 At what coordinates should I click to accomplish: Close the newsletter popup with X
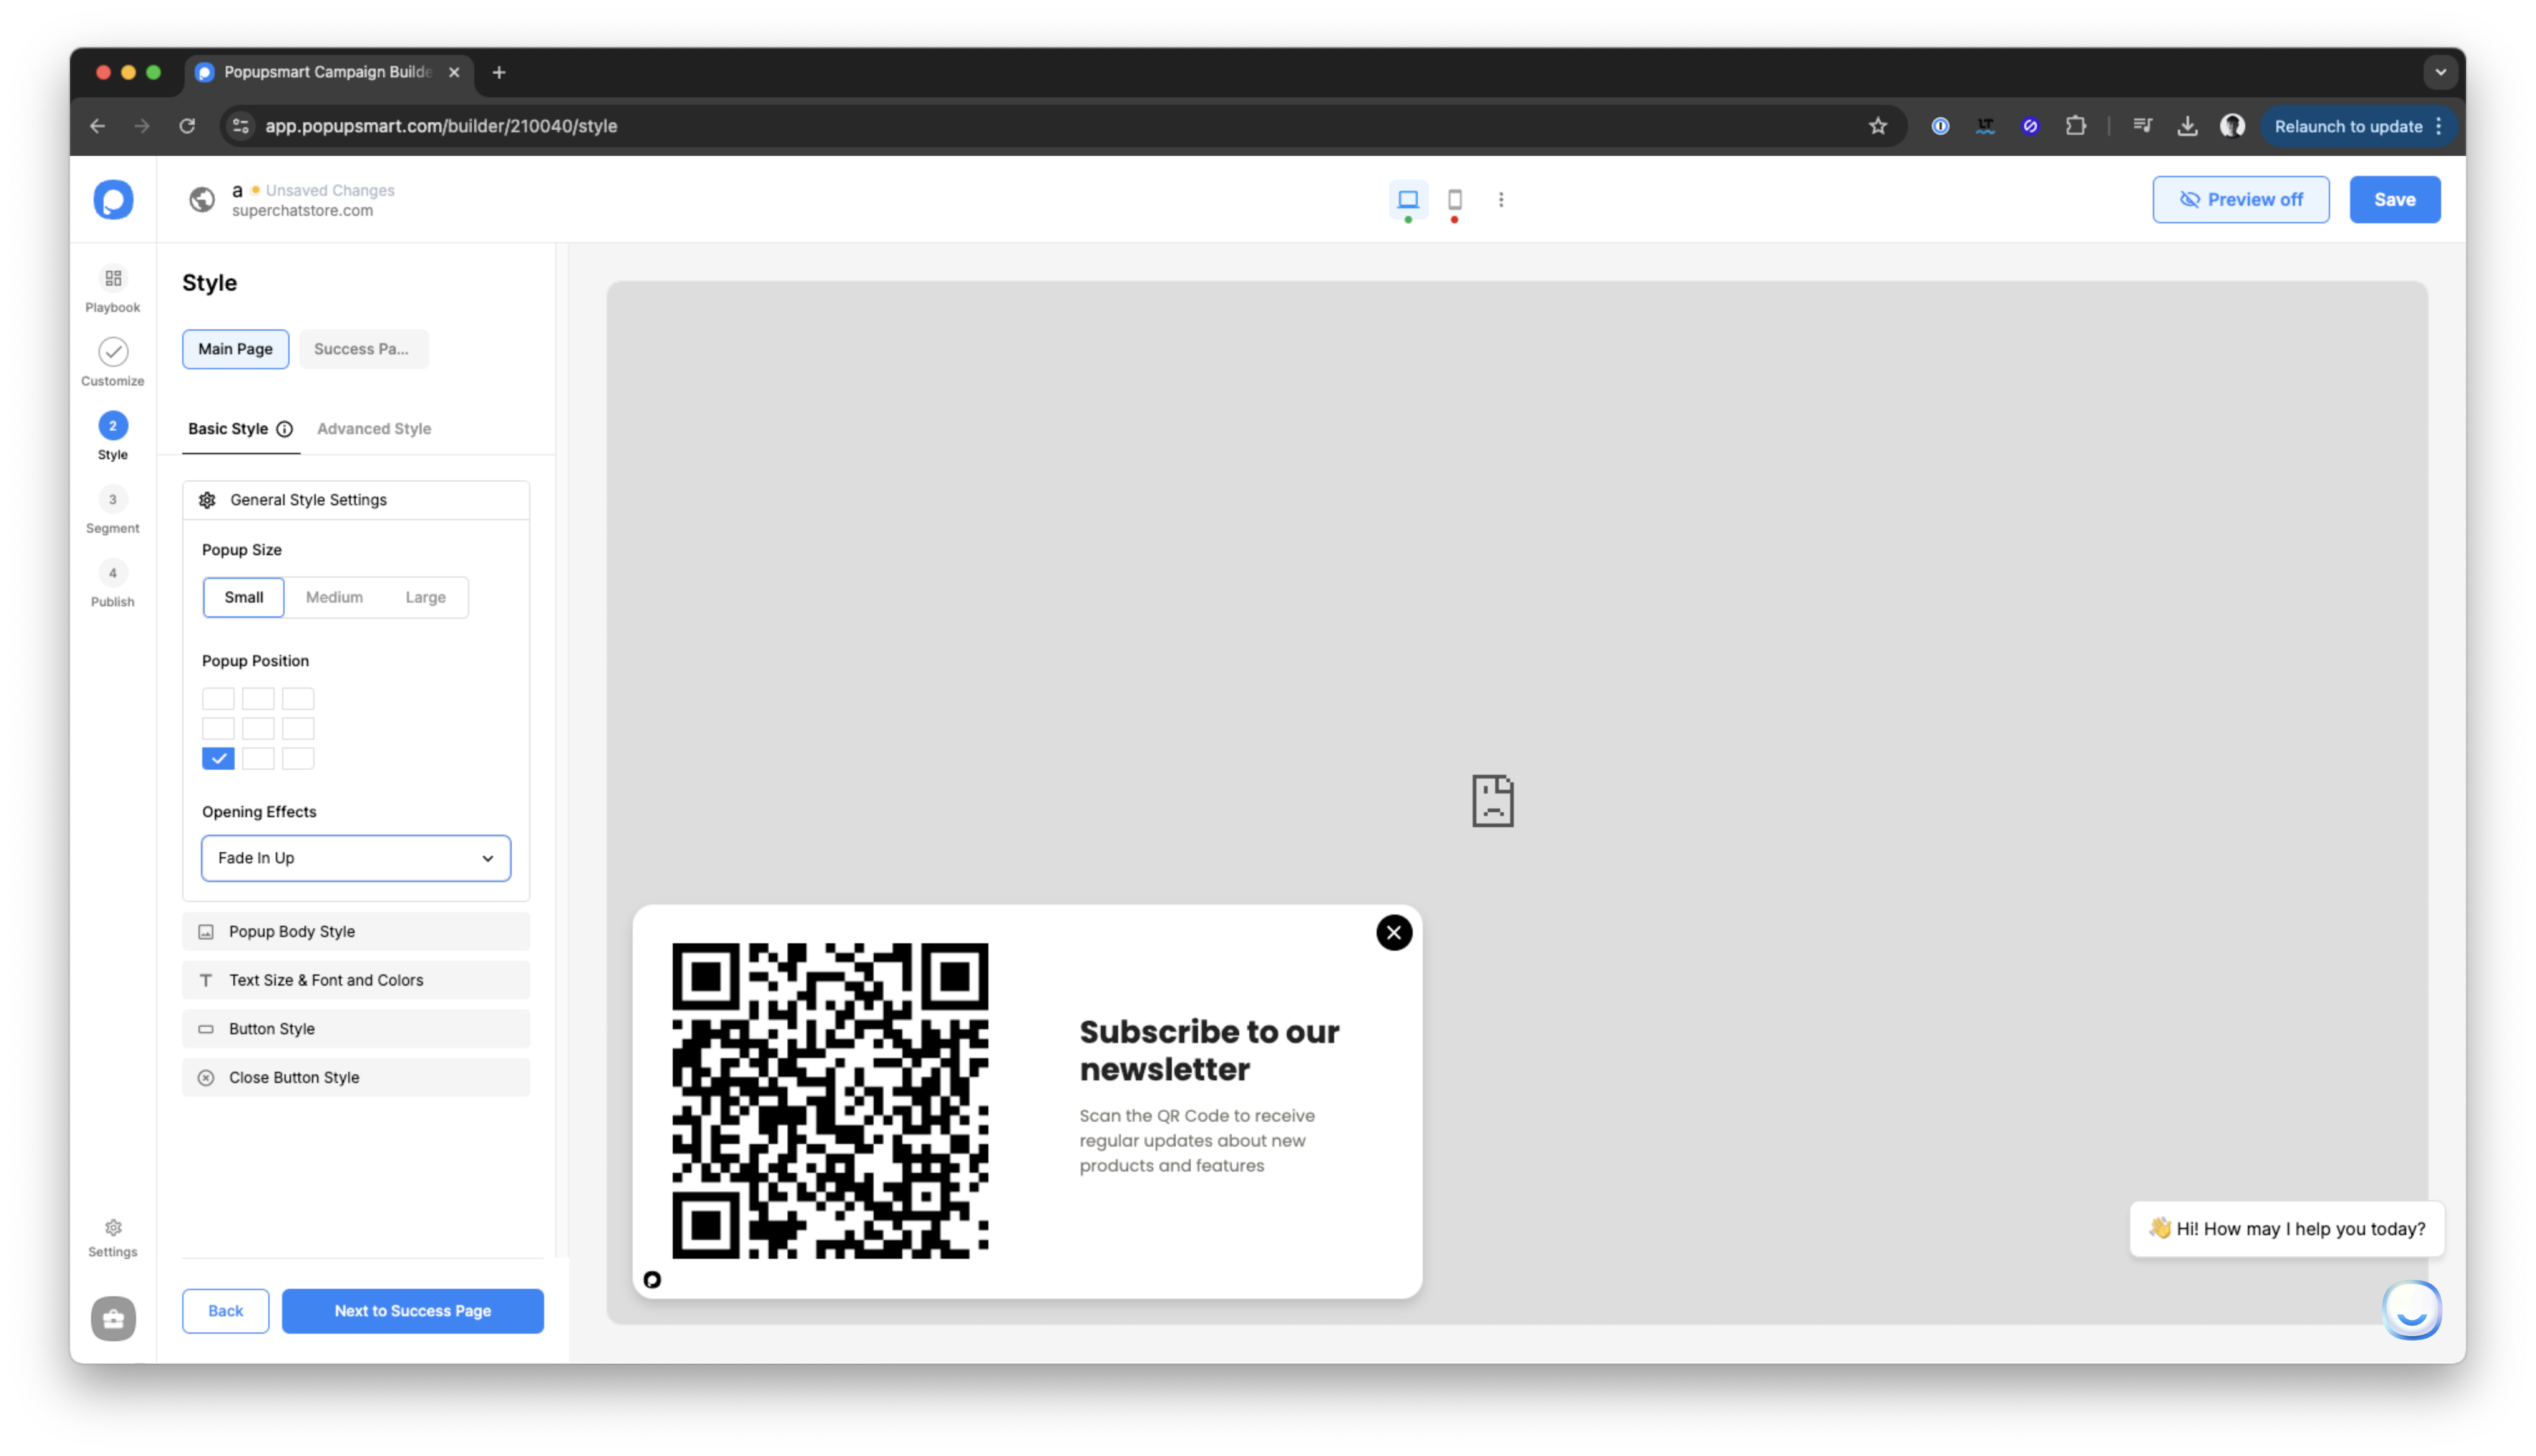click(1393, 932)
